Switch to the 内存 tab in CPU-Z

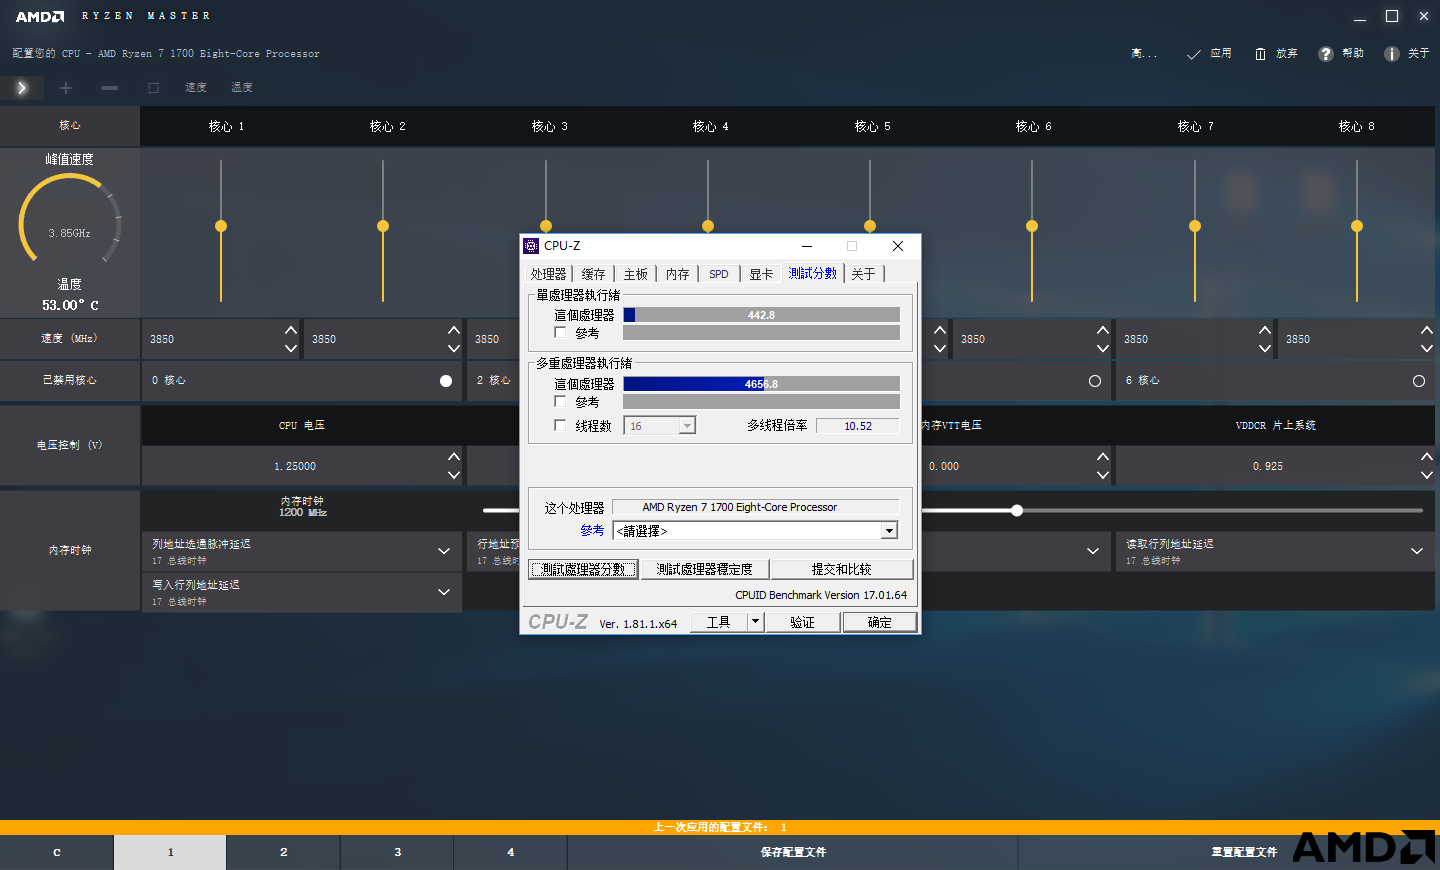pos(678,274)
